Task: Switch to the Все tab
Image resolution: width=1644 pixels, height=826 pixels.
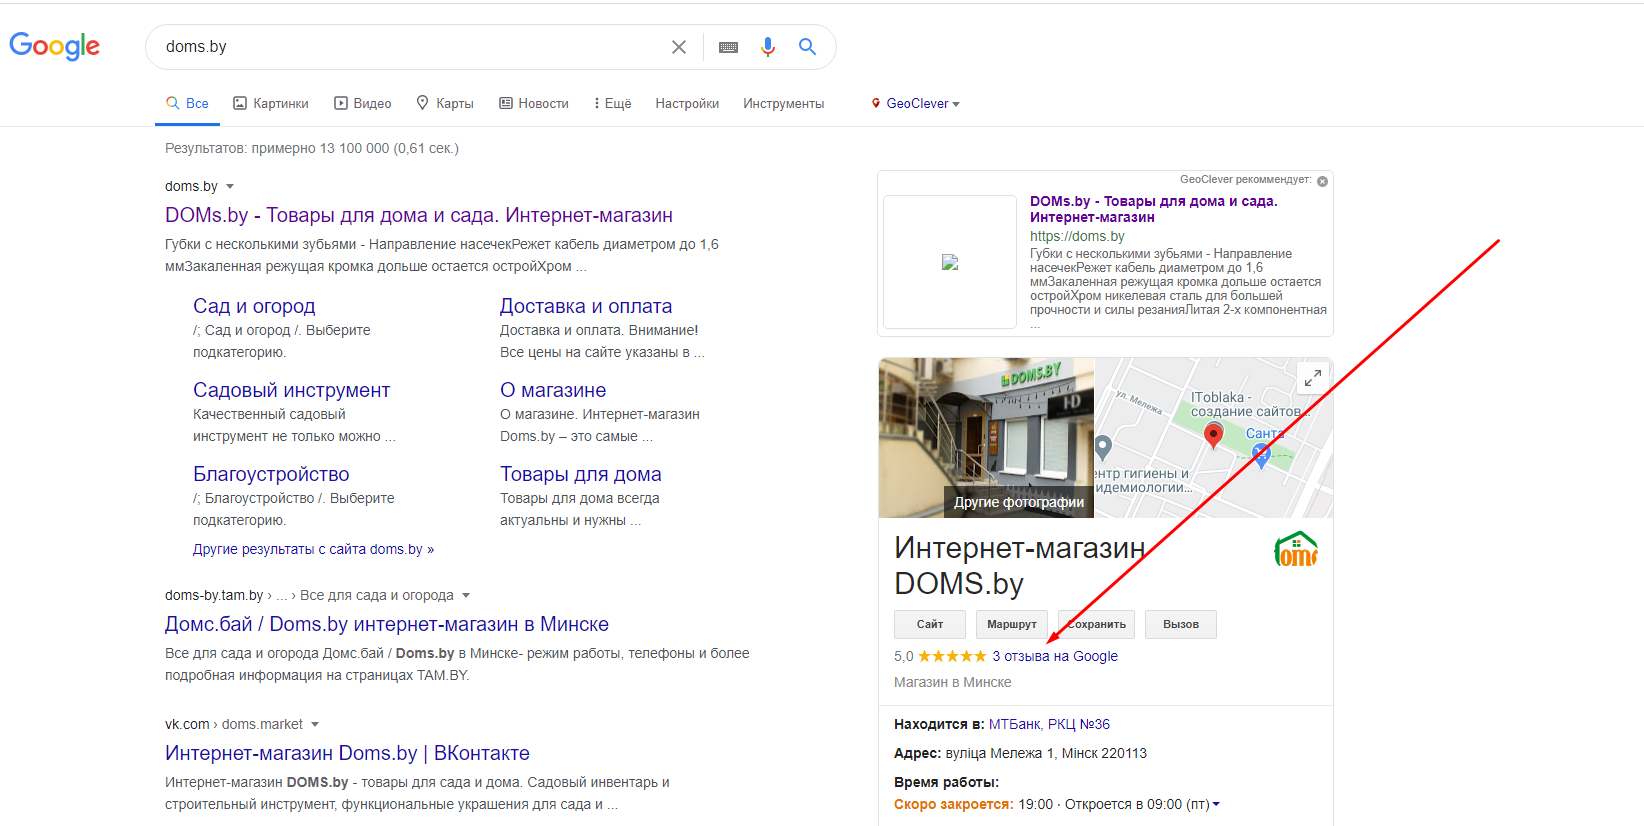Action: pos(187,103)
